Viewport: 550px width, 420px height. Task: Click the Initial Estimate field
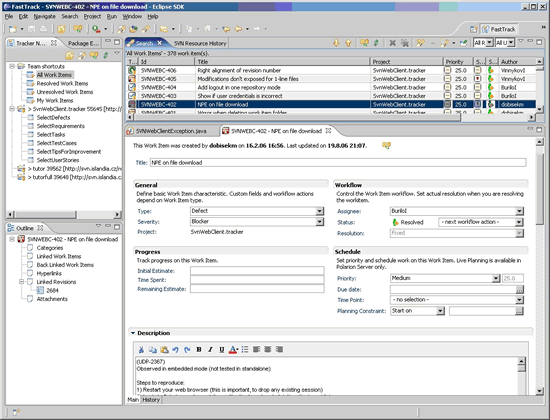click(257, 271)
